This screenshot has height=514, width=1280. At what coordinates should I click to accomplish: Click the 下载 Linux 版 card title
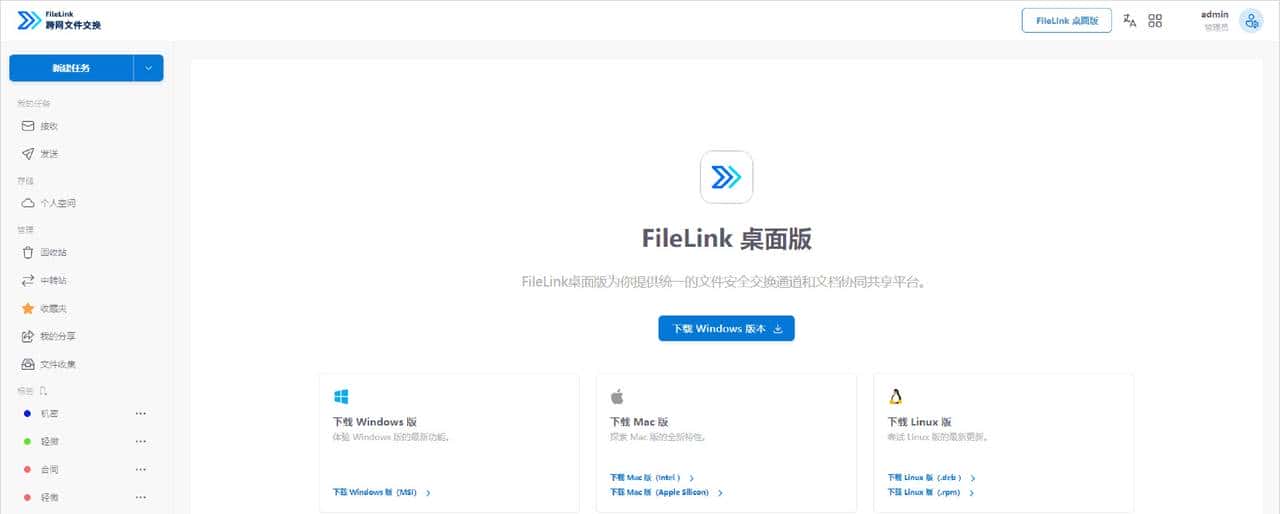(919, 422)
